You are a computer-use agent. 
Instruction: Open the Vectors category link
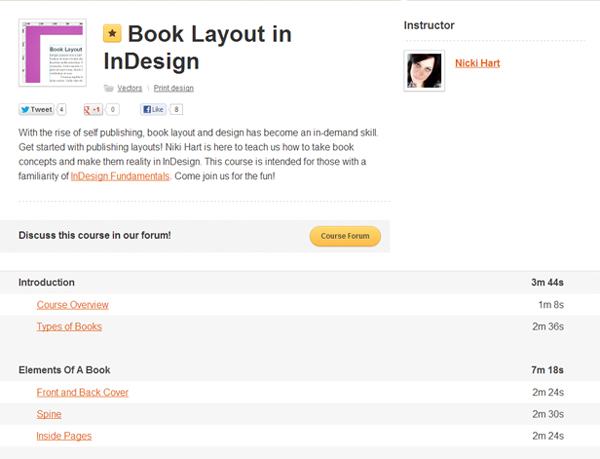(130, 88)
